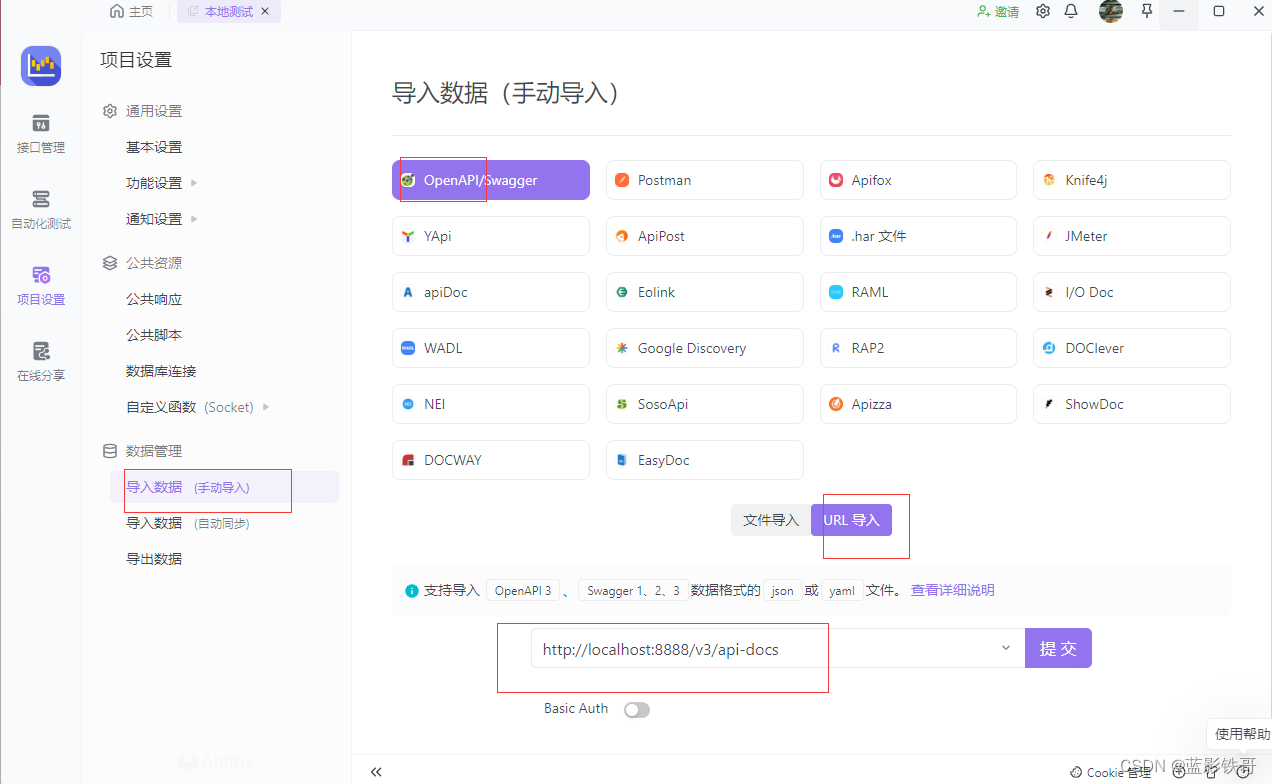Choose RAML import format
1272x784 pixels.
919,292
